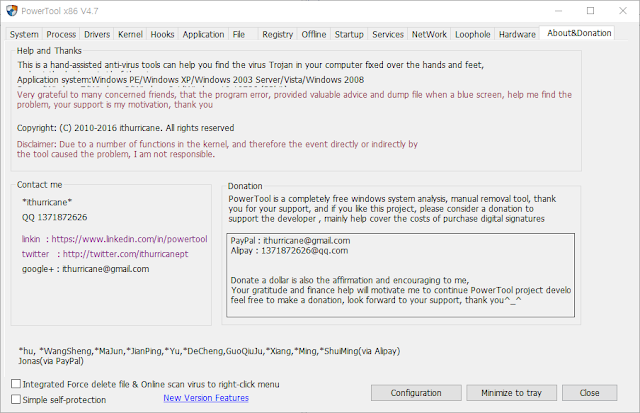Open the Registry tab

tap(278, 34)
